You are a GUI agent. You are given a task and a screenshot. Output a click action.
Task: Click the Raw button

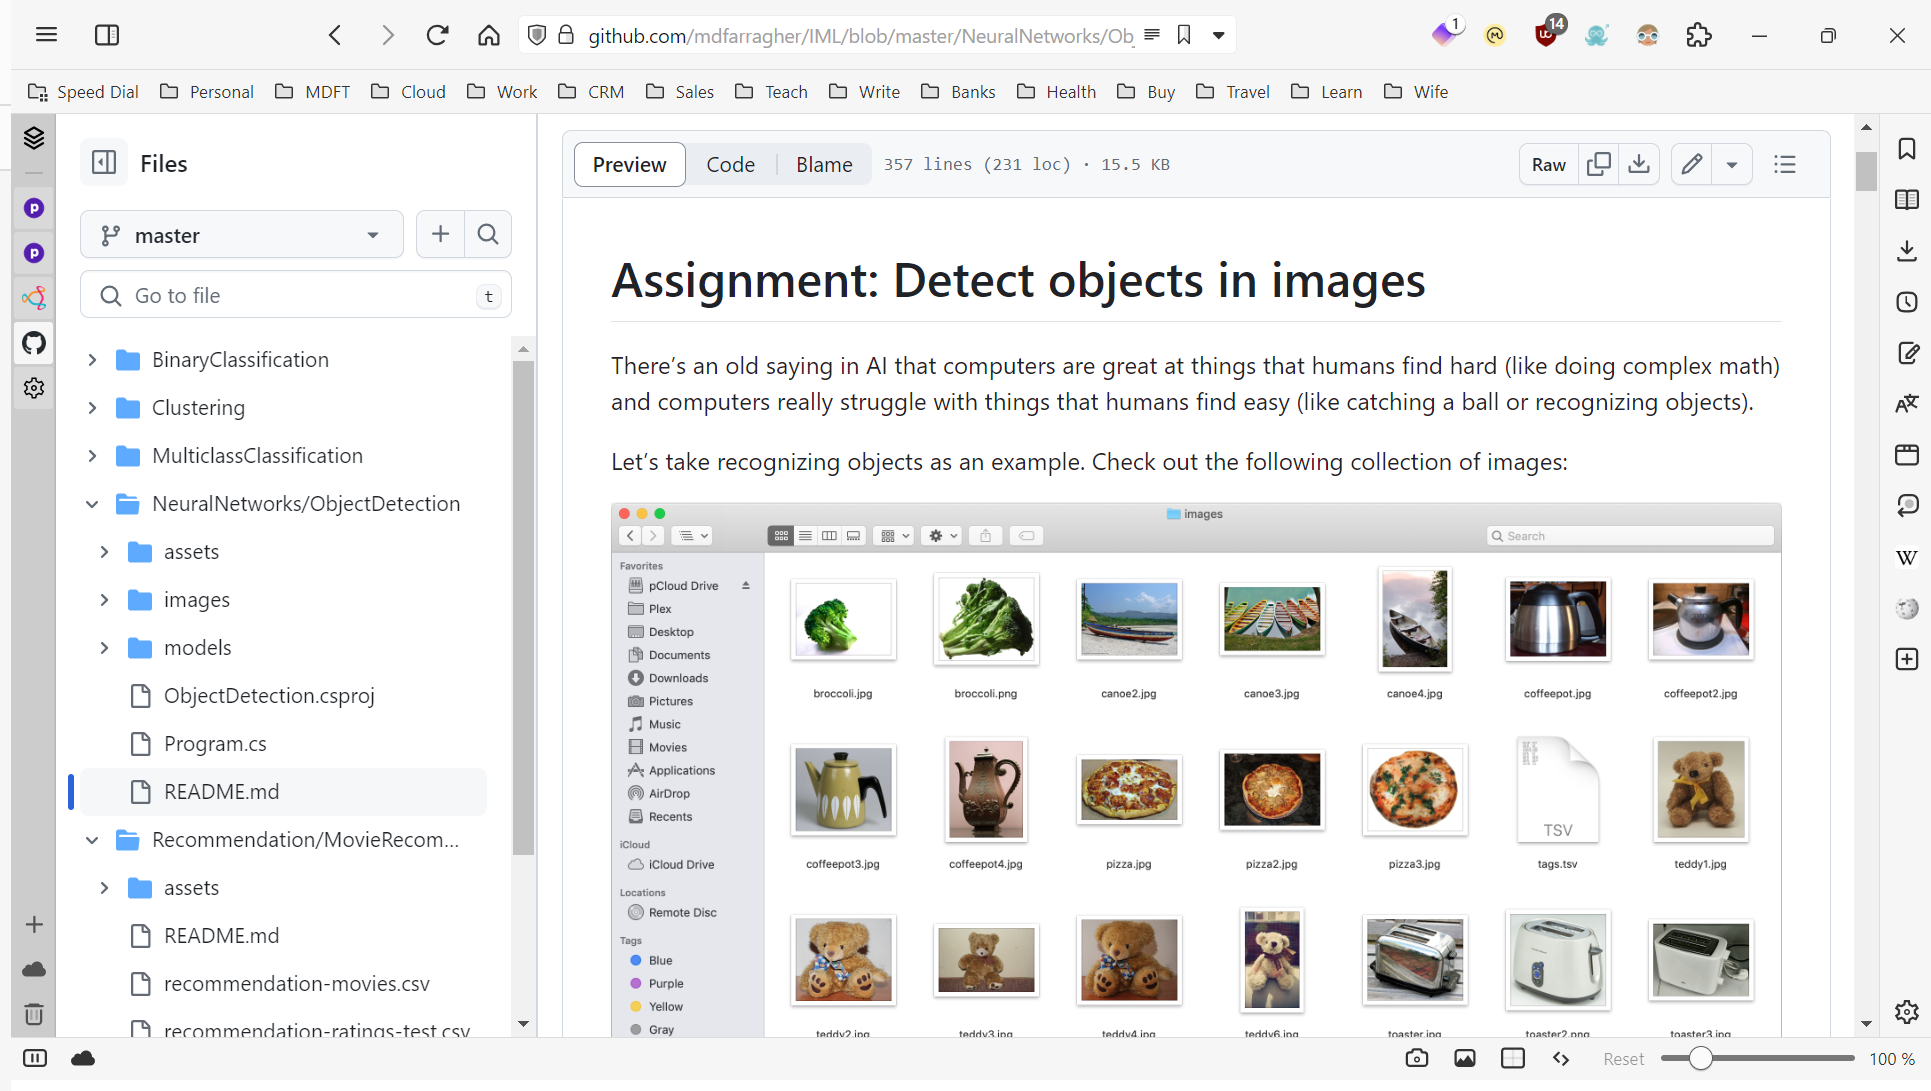click(1548, 164)
